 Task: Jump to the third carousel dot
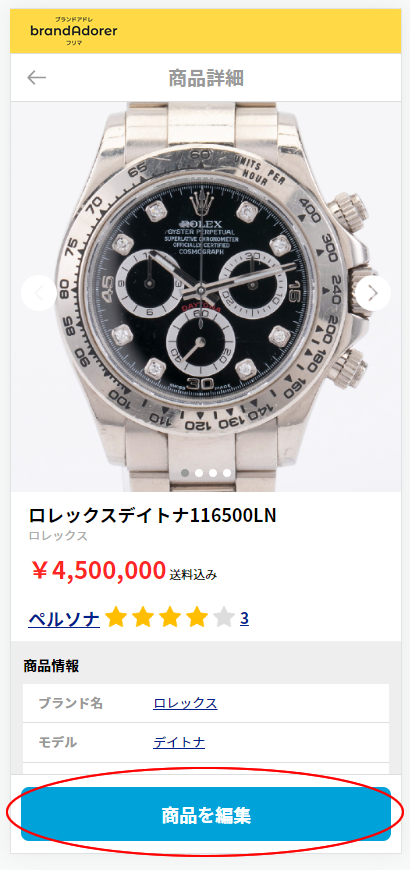click(213, 473)
